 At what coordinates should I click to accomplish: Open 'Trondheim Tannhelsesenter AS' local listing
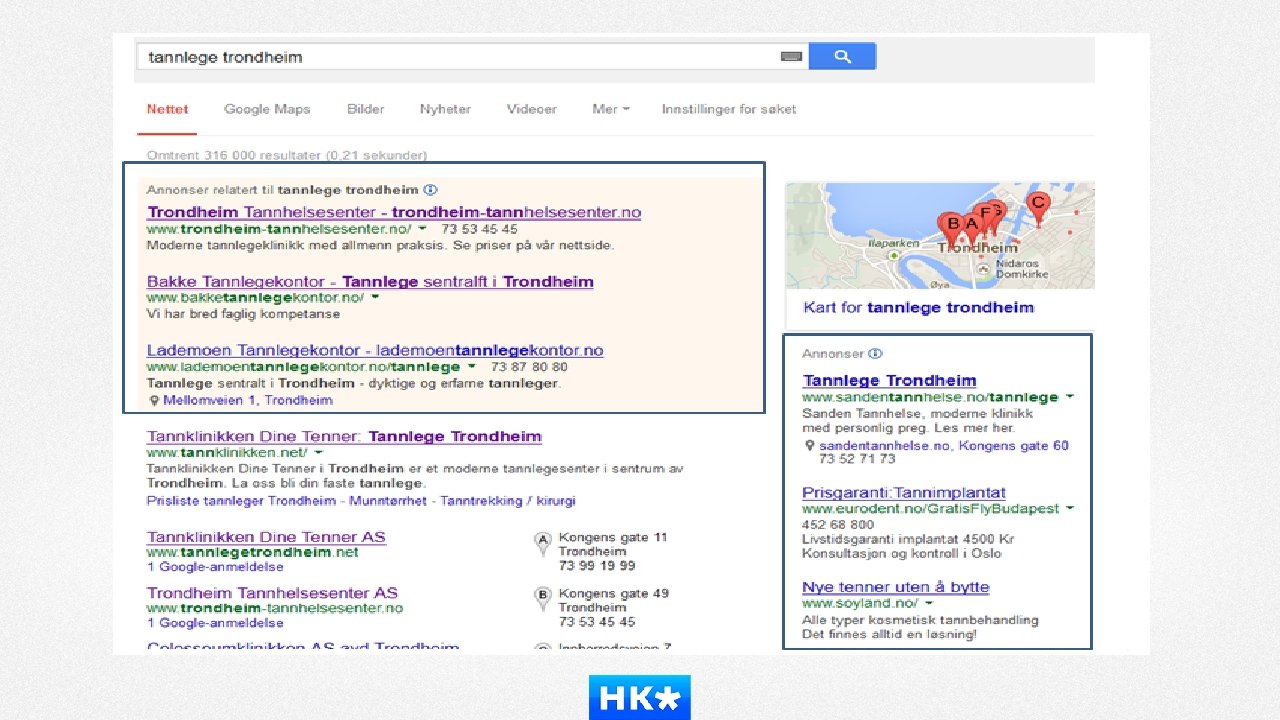coord(272,593)
